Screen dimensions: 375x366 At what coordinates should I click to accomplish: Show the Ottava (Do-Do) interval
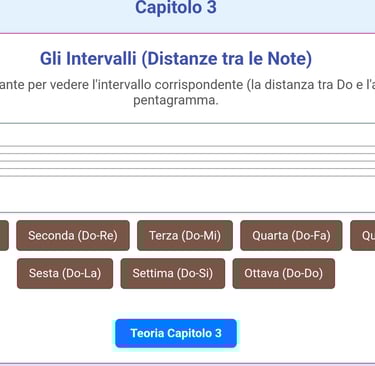coord(284,273)
